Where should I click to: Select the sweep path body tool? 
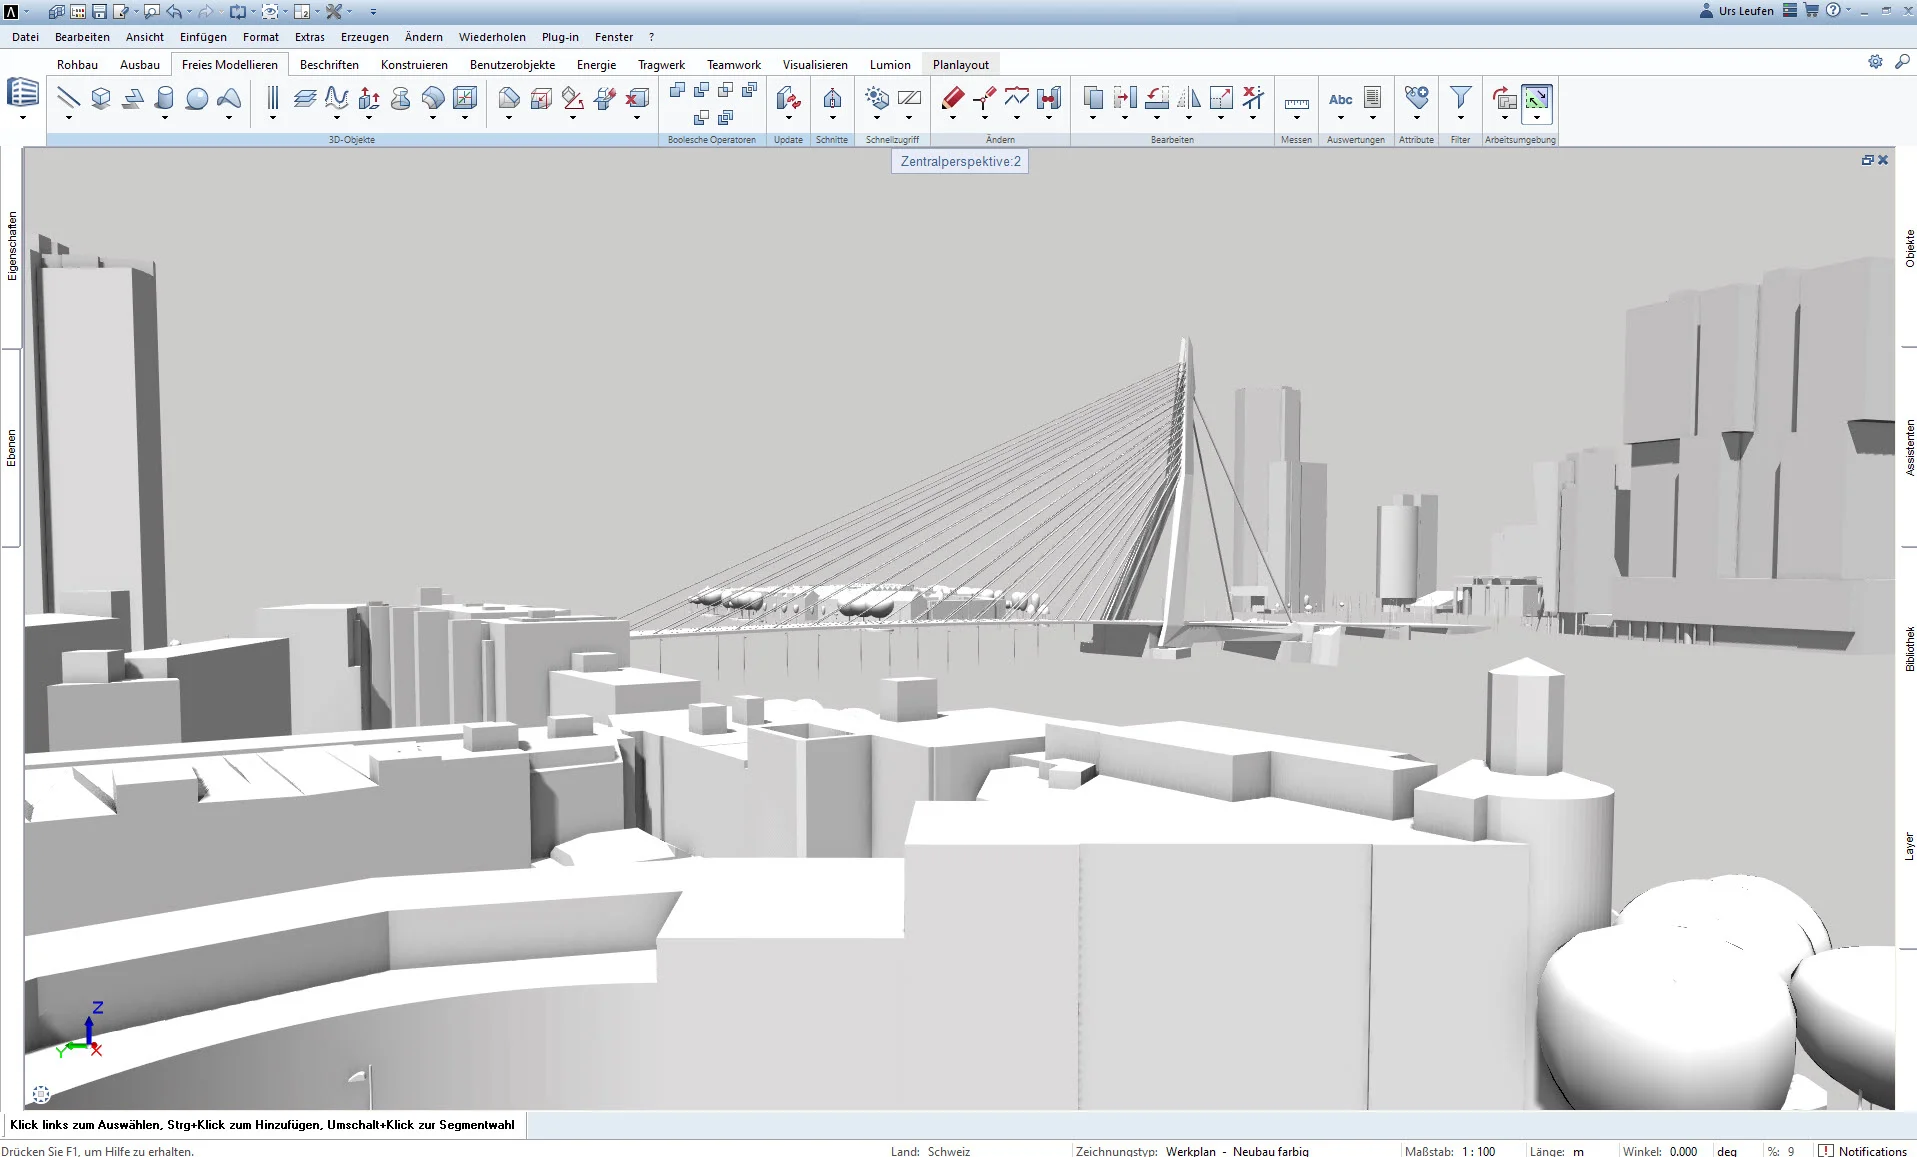click(x=433, y=98)
